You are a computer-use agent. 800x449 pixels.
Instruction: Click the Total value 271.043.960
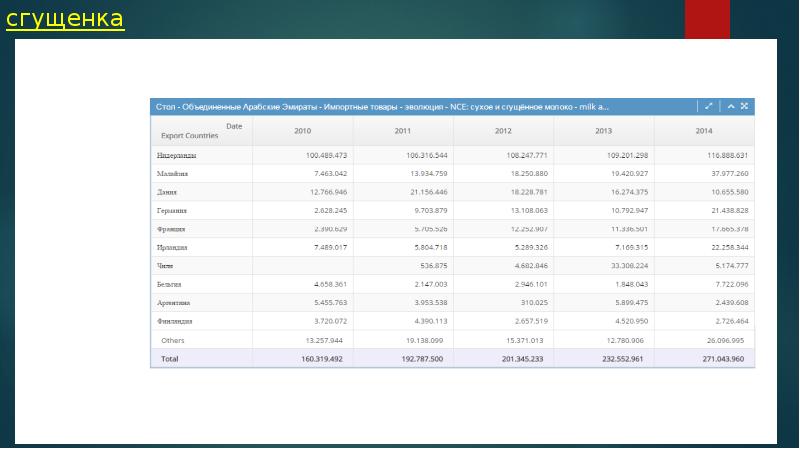723,359
